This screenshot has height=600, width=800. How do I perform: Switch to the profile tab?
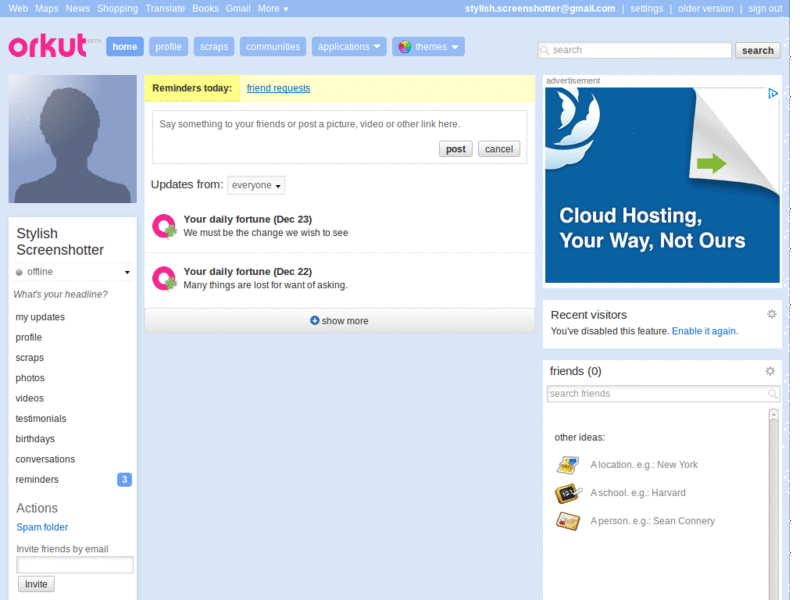168,47
